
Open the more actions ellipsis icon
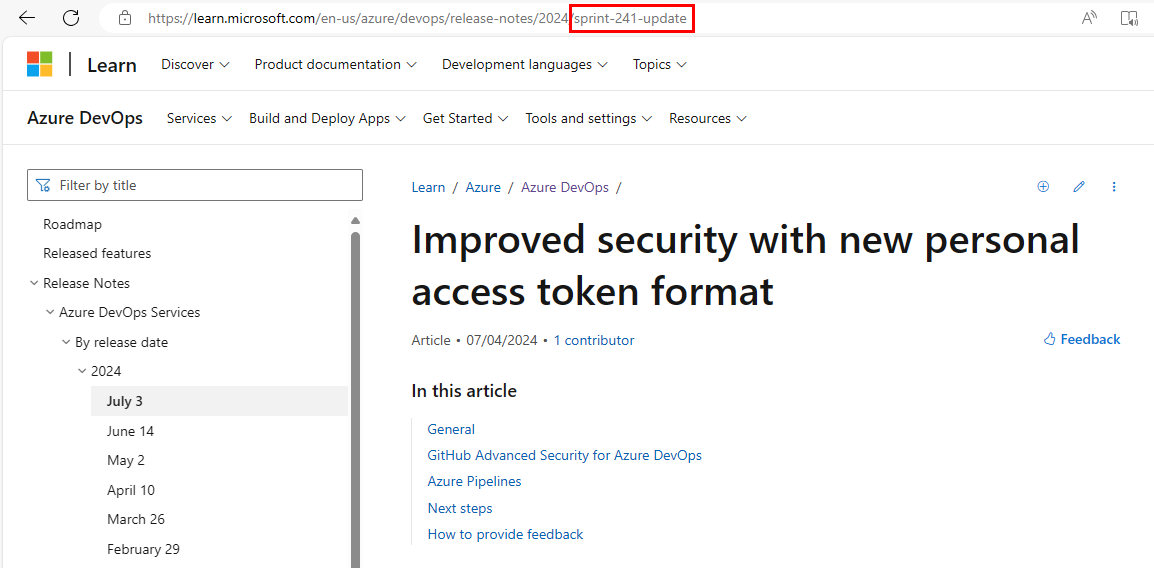click(x=1114, y=187)
